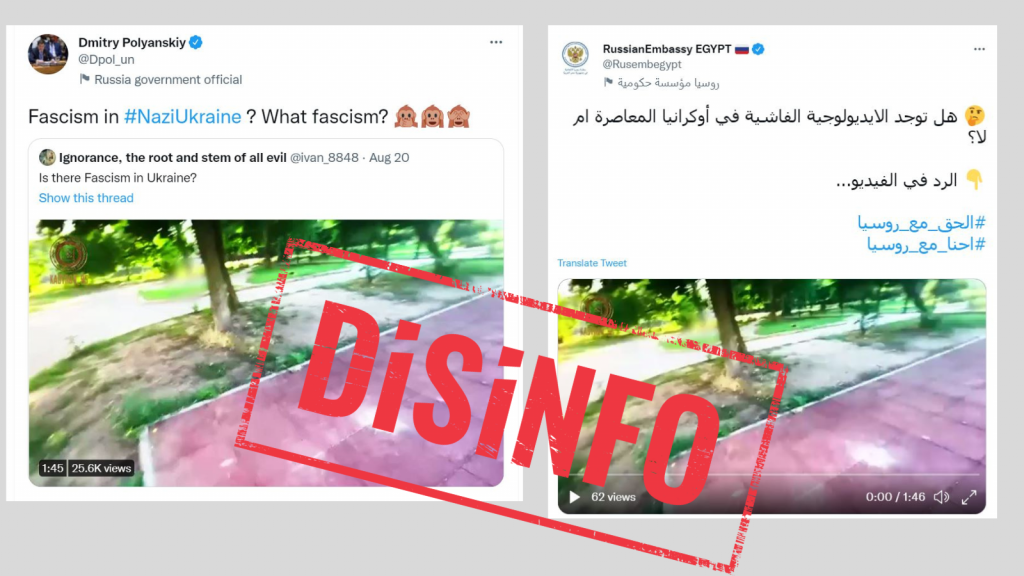Open the three-dot menu on Polyanskiy's tweet
Screen dimensions: 1024x576
click(x=496, y=42)
